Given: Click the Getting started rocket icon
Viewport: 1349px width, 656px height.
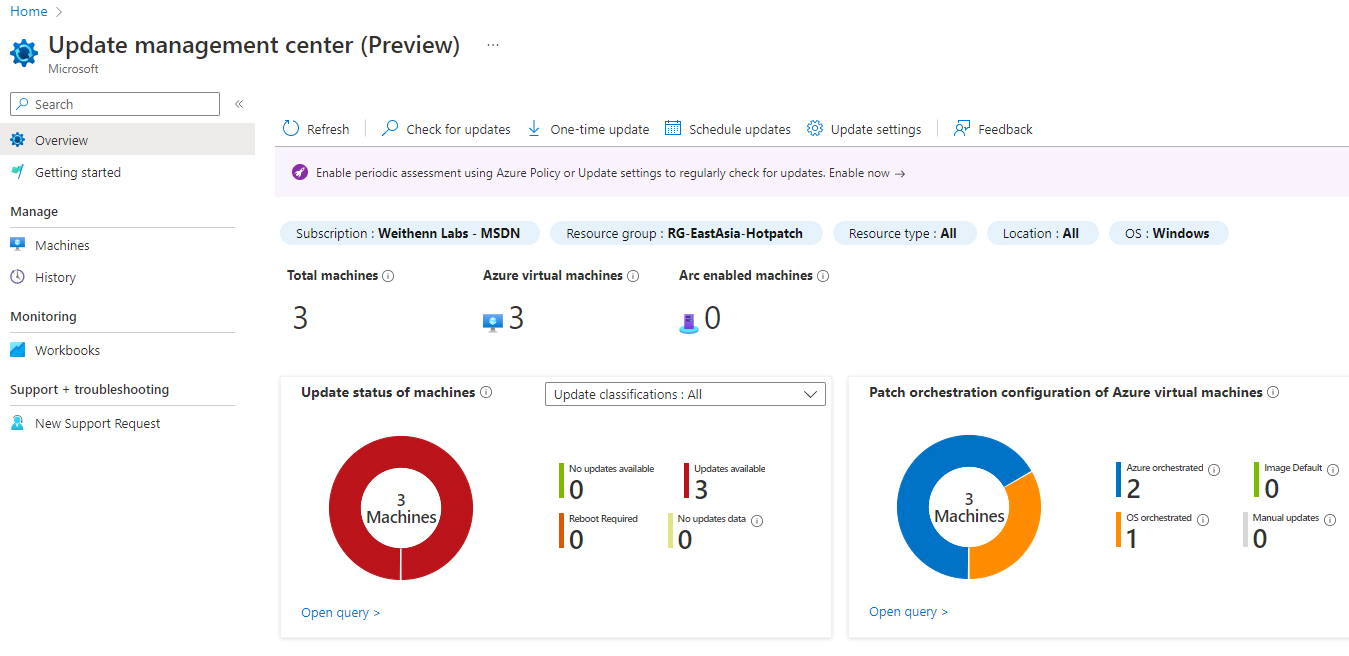Looking at the screenshot, I should click(x=18, y=172).
